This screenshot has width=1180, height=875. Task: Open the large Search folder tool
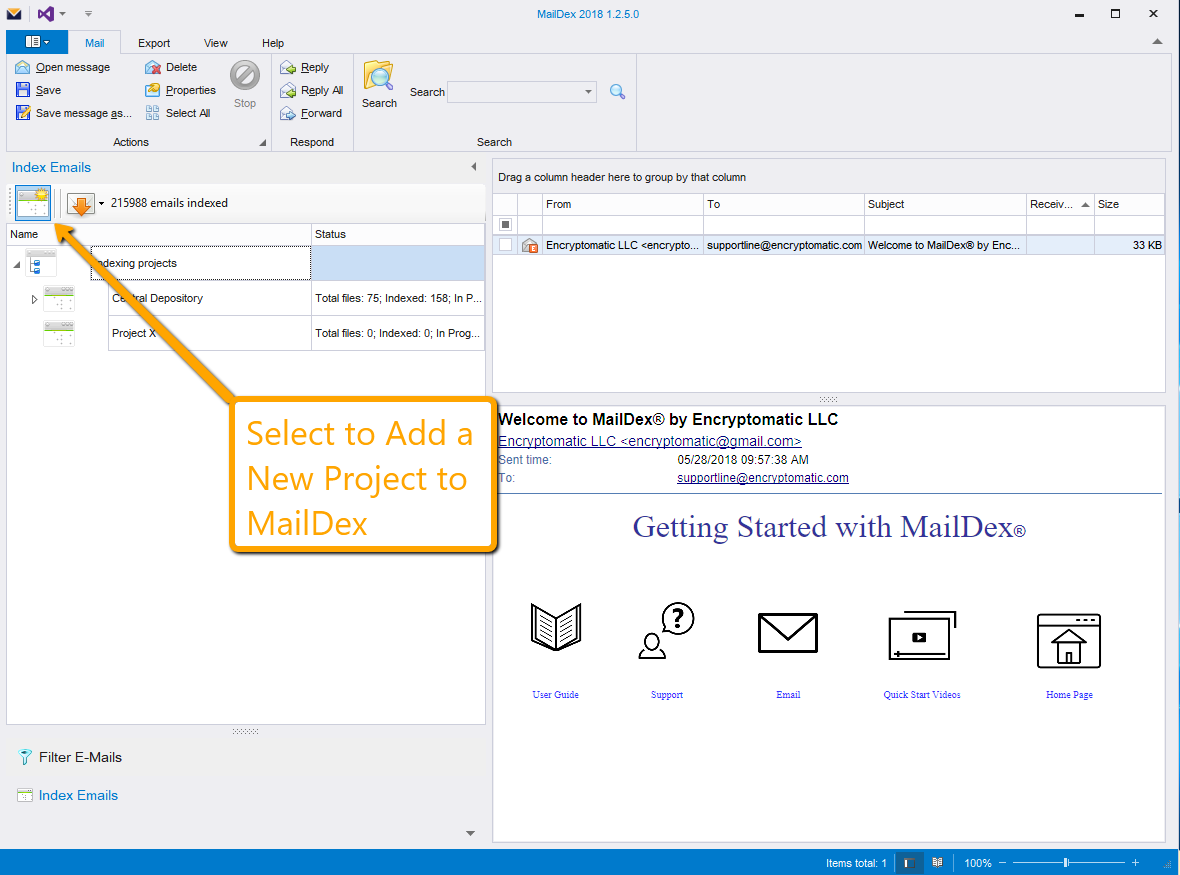(379, 84)
